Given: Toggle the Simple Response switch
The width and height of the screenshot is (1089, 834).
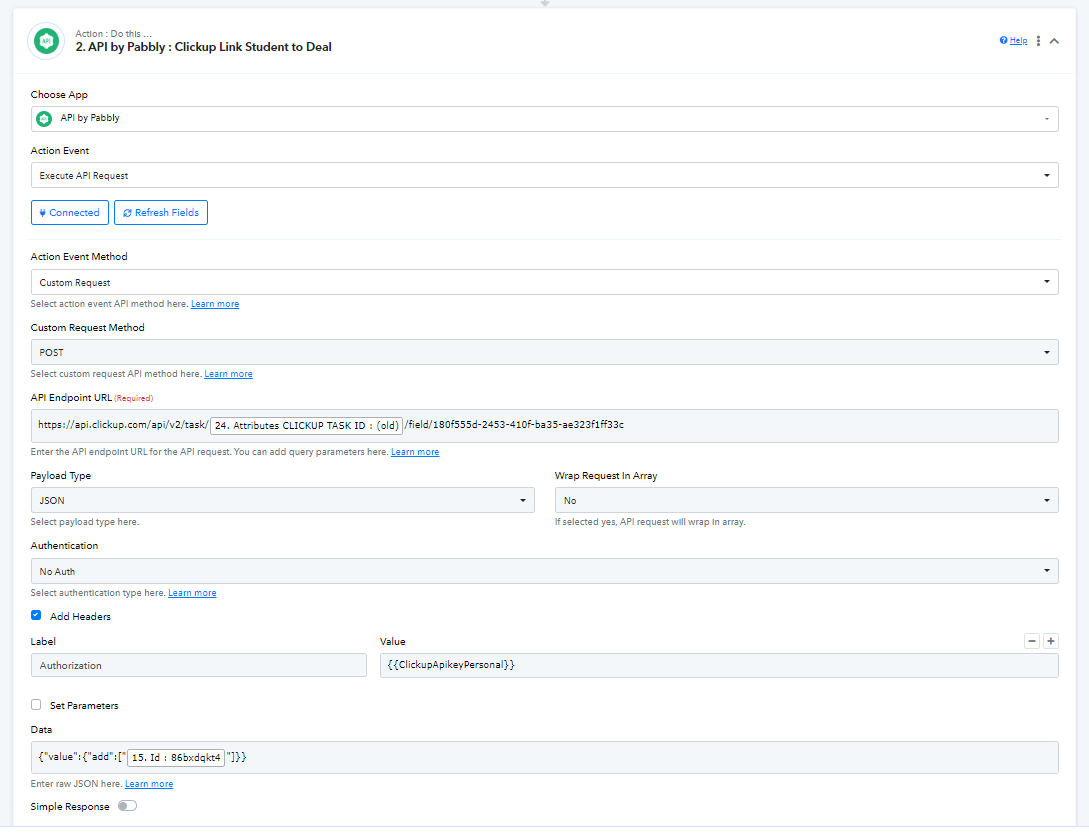Looking at the screenshot, I should click(127, 806).
